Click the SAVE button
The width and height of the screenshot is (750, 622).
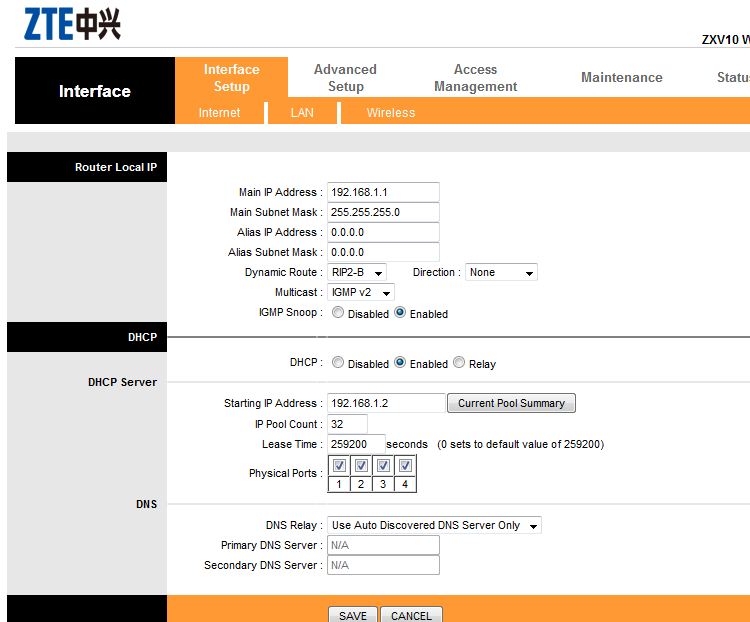tap(353, 615)
